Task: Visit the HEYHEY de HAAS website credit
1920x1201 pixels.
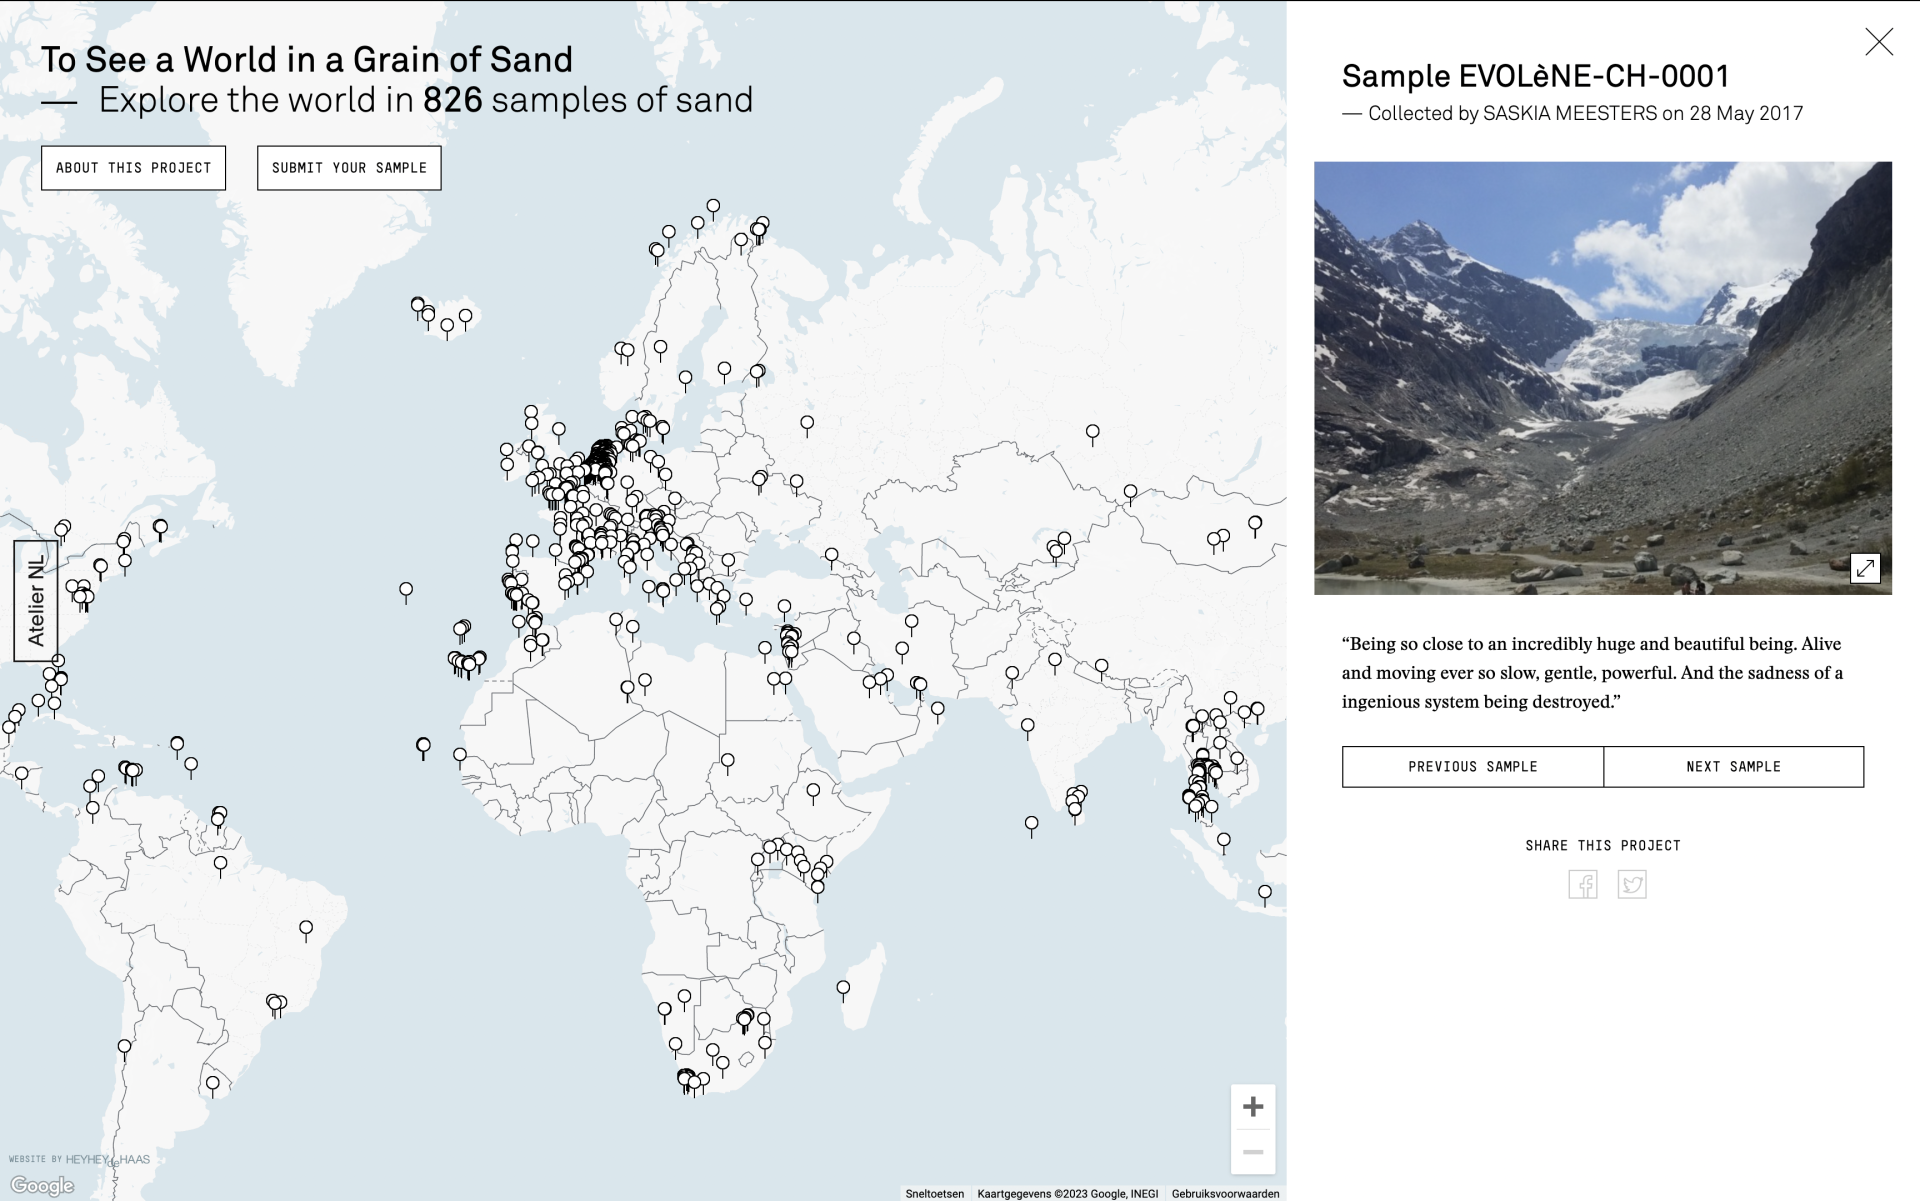Action: (107, 1160)
